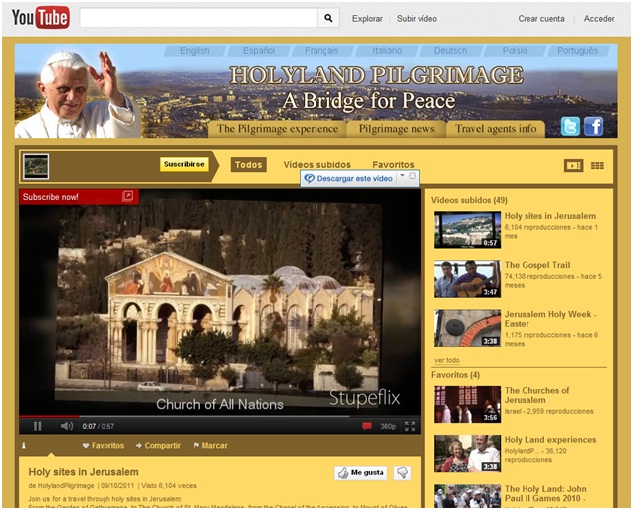
Task: Click HolylandPilgrimage uploader name
Action: (x=66, y=486)
